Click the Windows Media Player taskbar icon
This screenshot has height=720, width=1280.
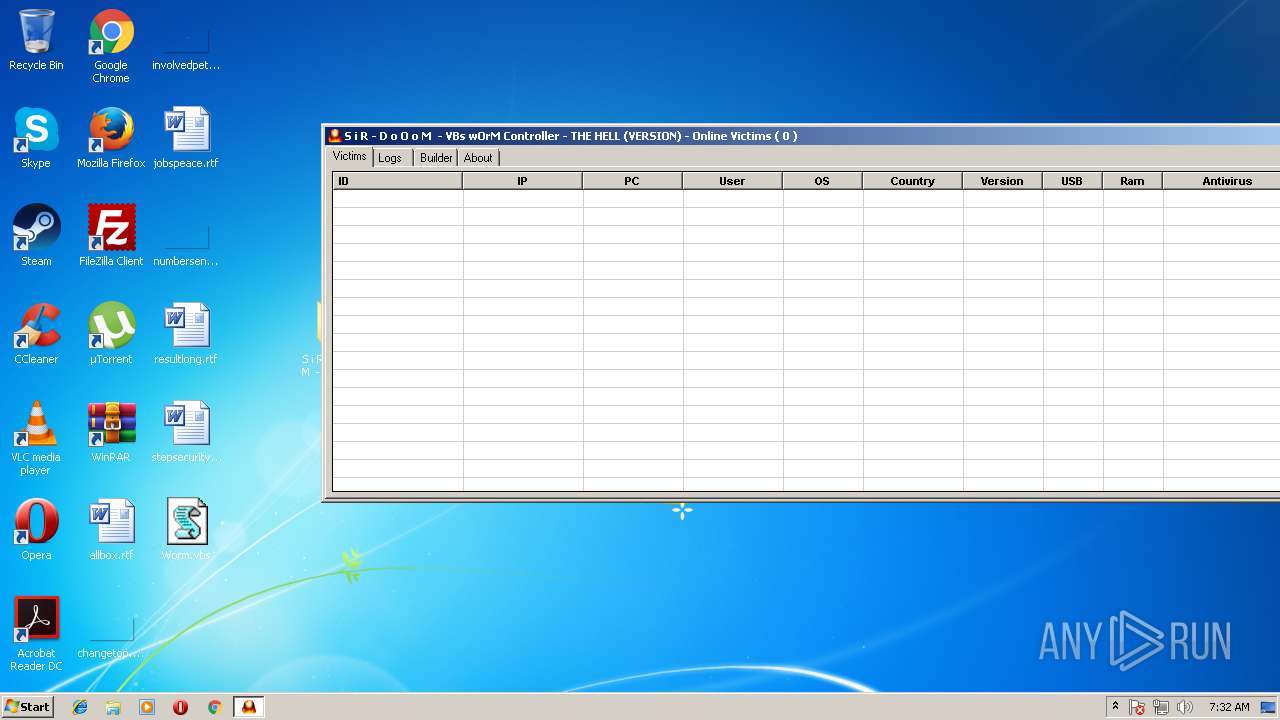pos(147,707)
